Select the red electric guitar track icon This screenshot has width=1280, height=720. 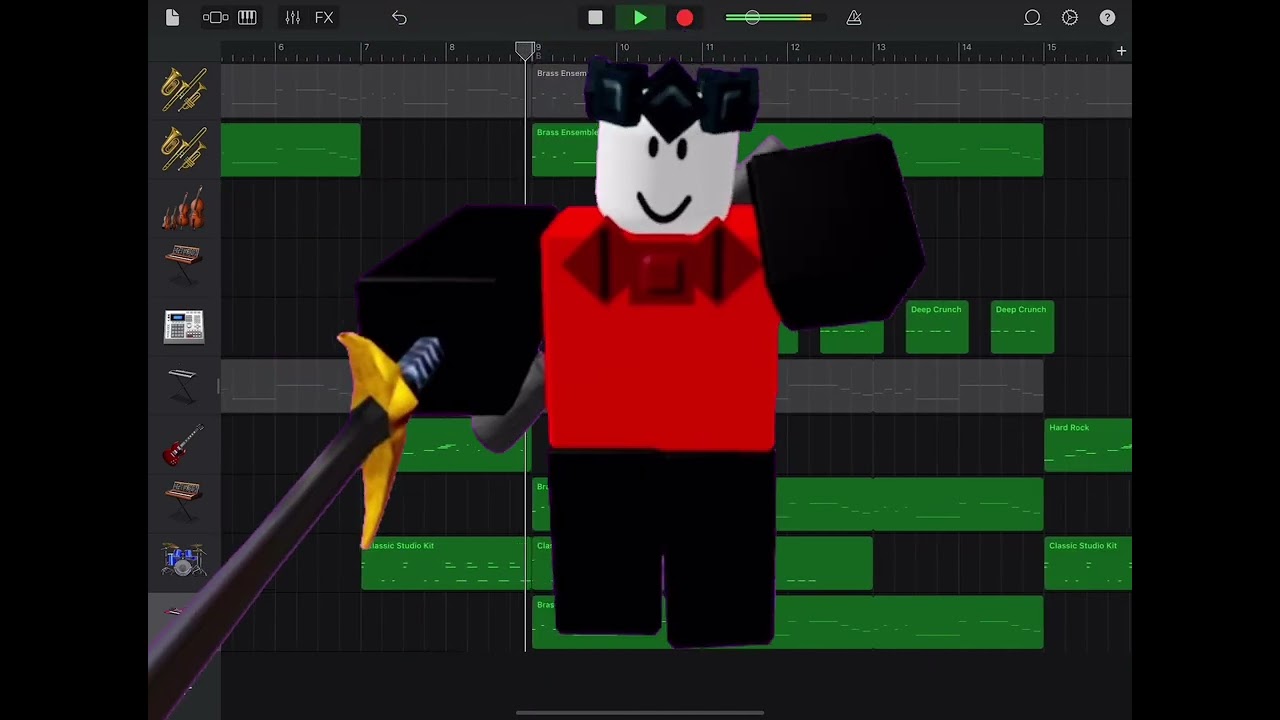[x=184, y=444]
